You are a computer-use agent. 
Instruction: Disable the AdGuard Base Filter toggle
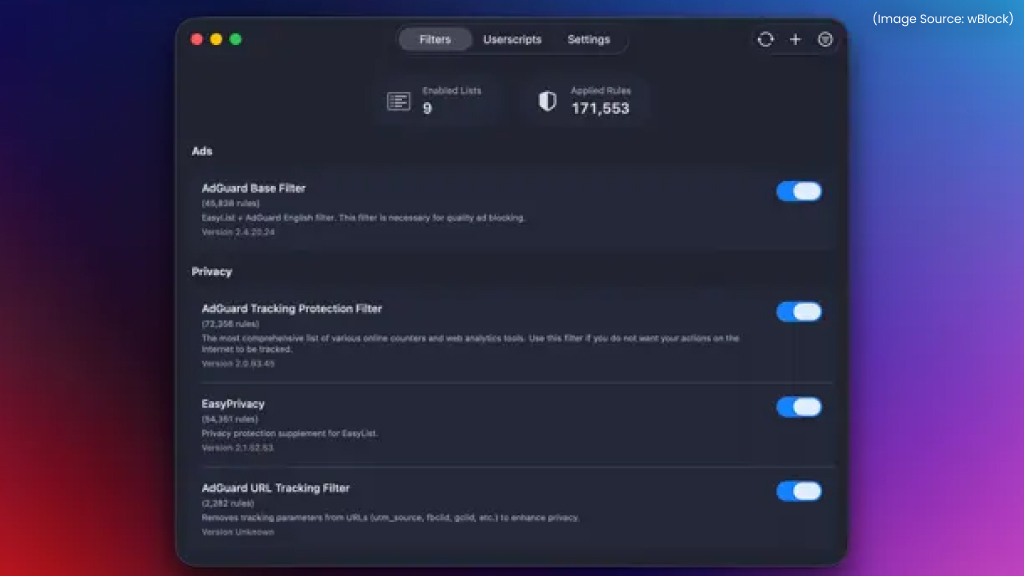[799, 191]
